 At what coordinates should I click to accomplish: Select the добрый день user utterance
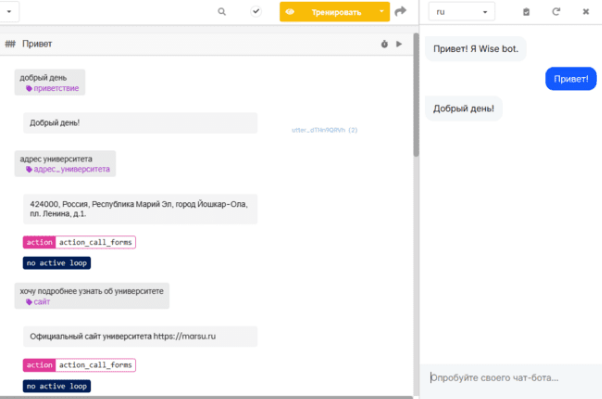coord(50,82)
